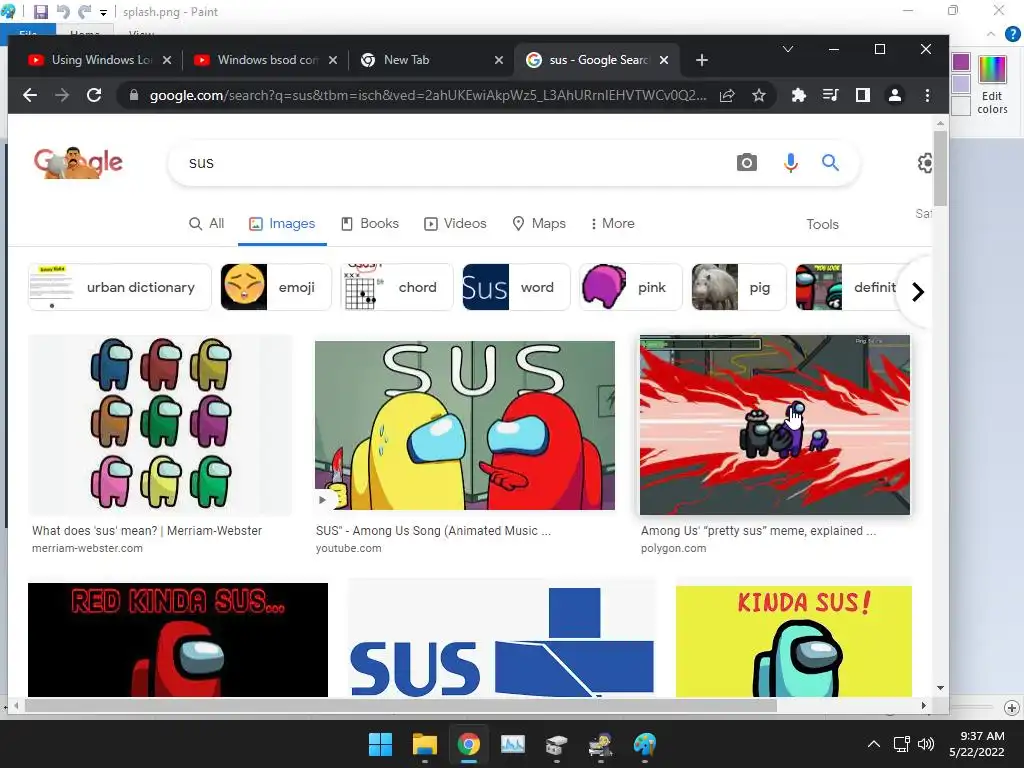Image resolution: width=1024 pixels, height=768 pixels.
Task: Open a new Chrome tab with plus
Action: pyautogui.click(x=701, y=60)
